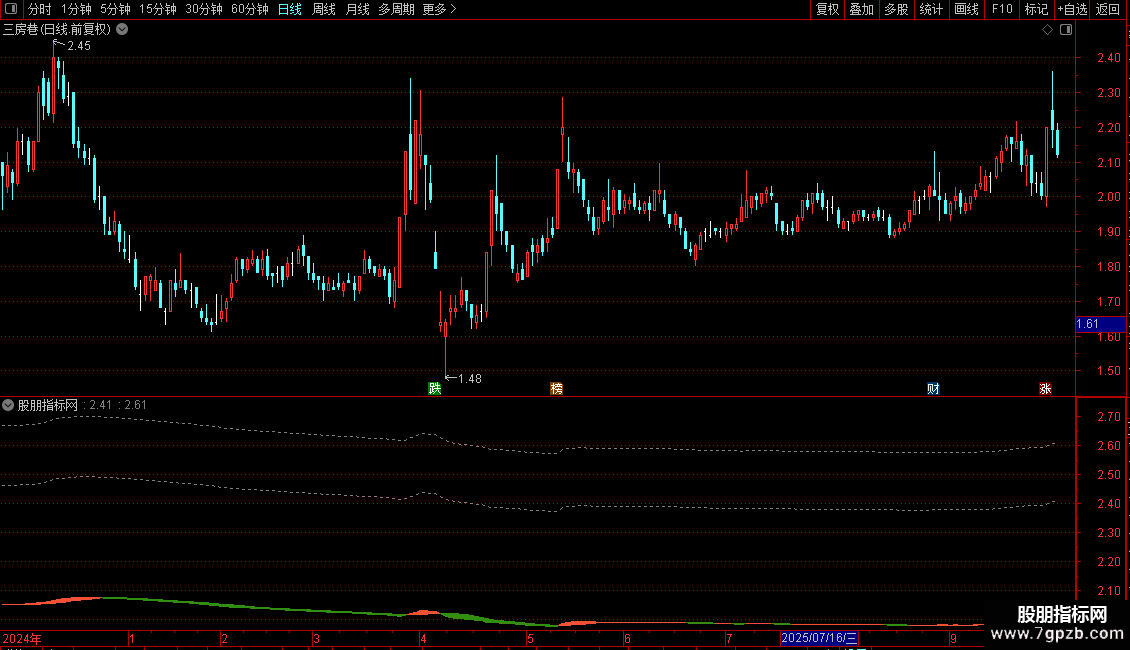Select the 1分钟 period tab
The image size is (1130, 650).
[x=76, y=9]
